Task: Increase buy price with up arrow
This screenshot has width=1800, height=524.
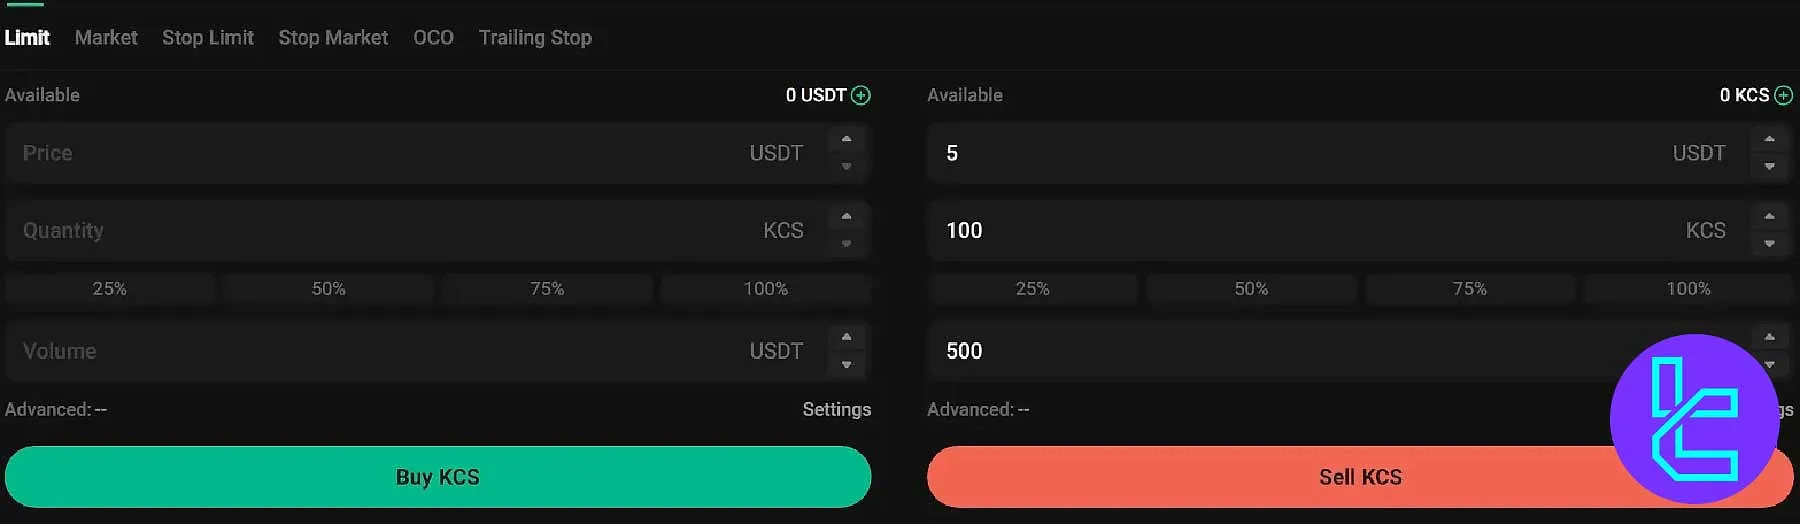Action: click(846, 139)
